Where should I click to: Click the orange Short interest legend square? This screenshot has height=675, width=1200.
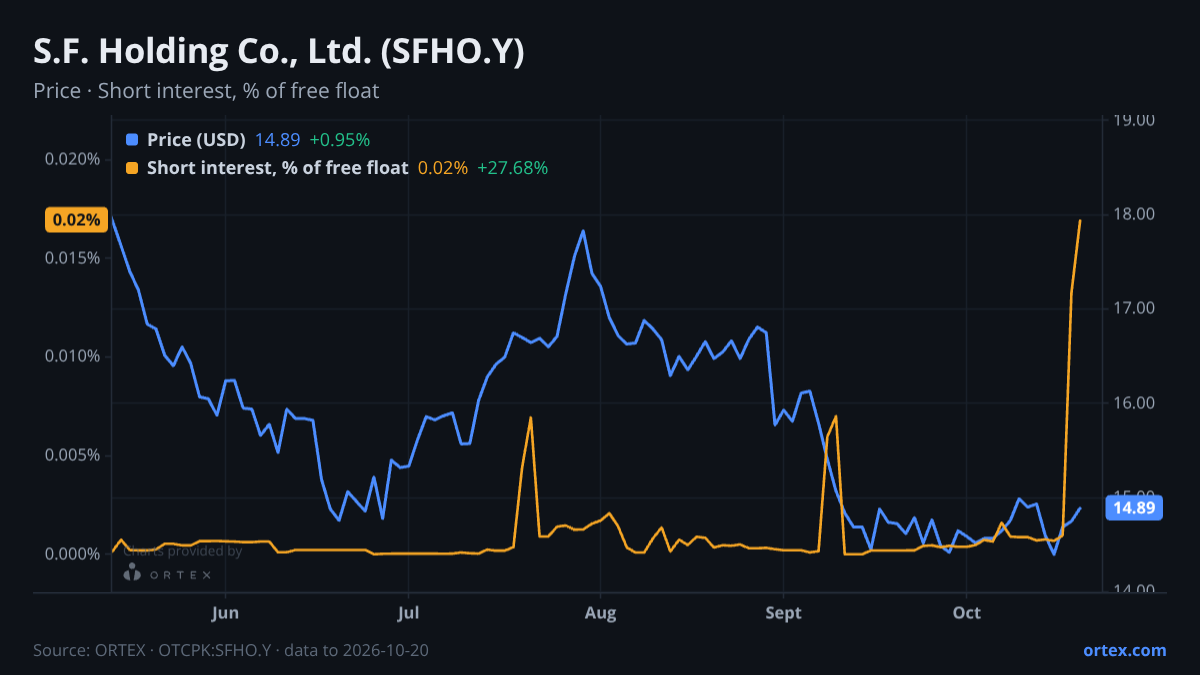[132, 168]
